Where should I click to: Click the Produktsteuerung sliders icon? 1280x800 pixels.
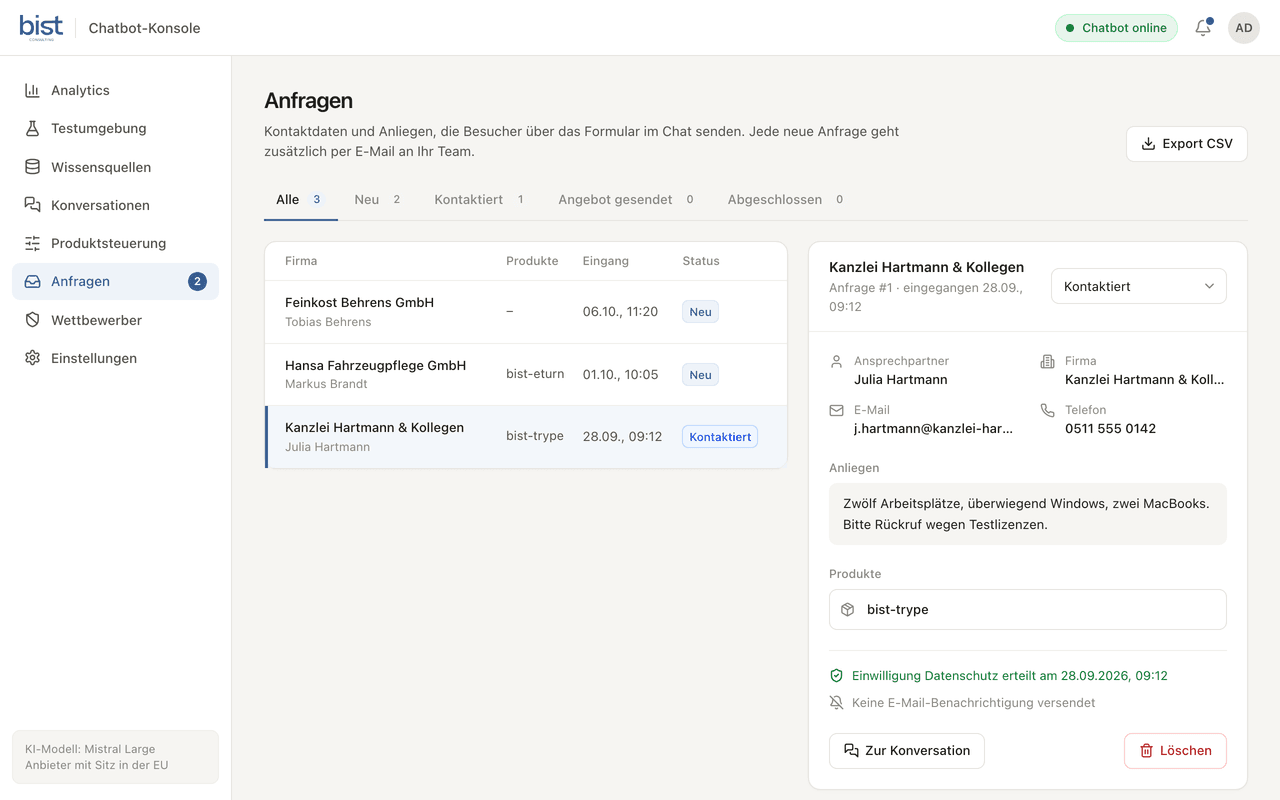(x=33, y=243)
